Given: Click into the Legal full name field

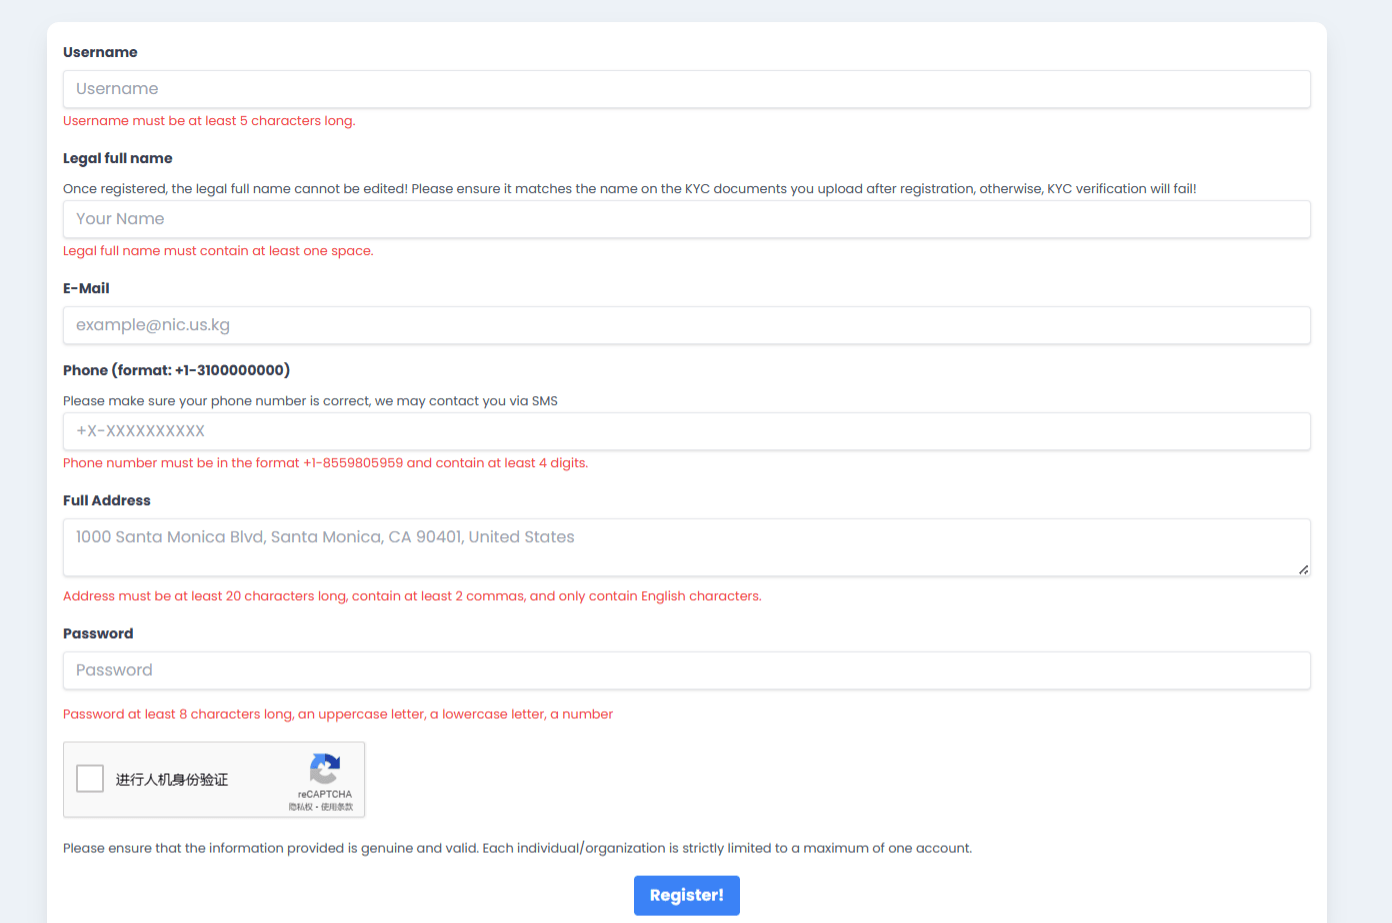Looking at the screenshot, I should point(686,219).
